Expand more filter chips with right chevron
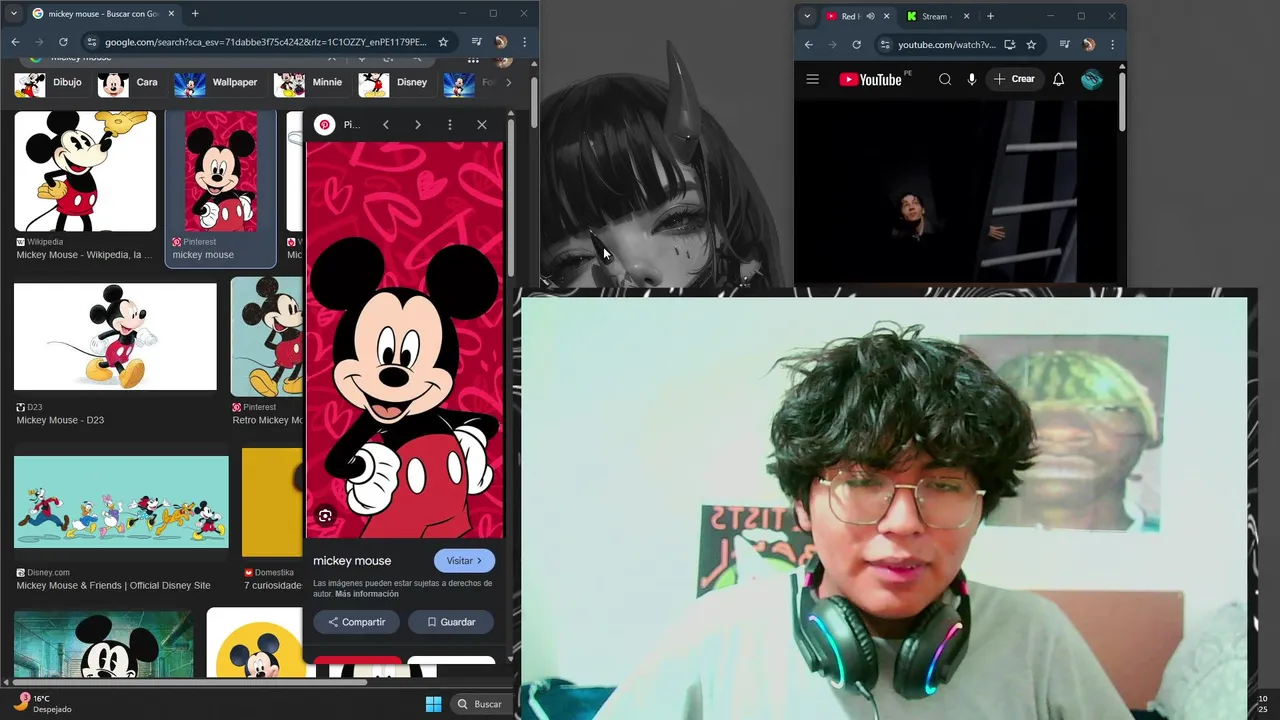This screenshot has width=1280, height=720. pyautogui.click(x=508, y=82)
